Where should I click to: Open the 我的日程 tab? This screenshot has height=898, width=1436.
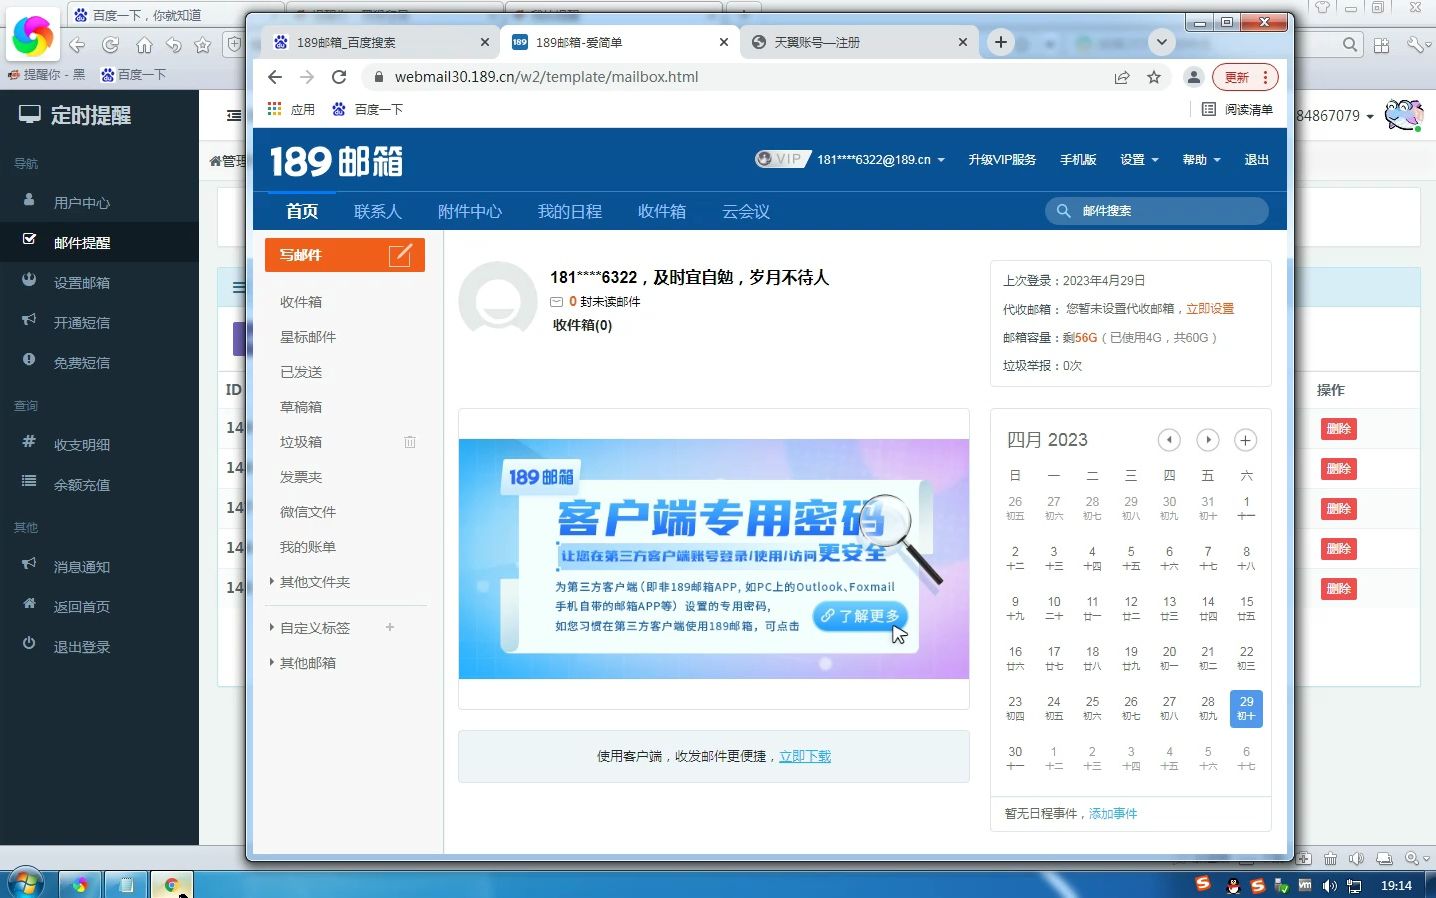click(570, 211)
